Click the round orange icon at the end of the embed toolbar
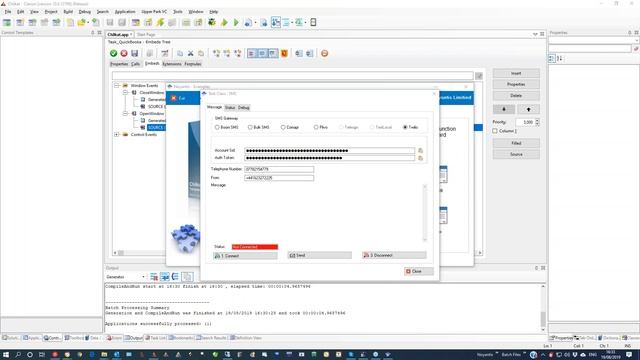Viewport: 640px width, 360px height. point(324,53)
